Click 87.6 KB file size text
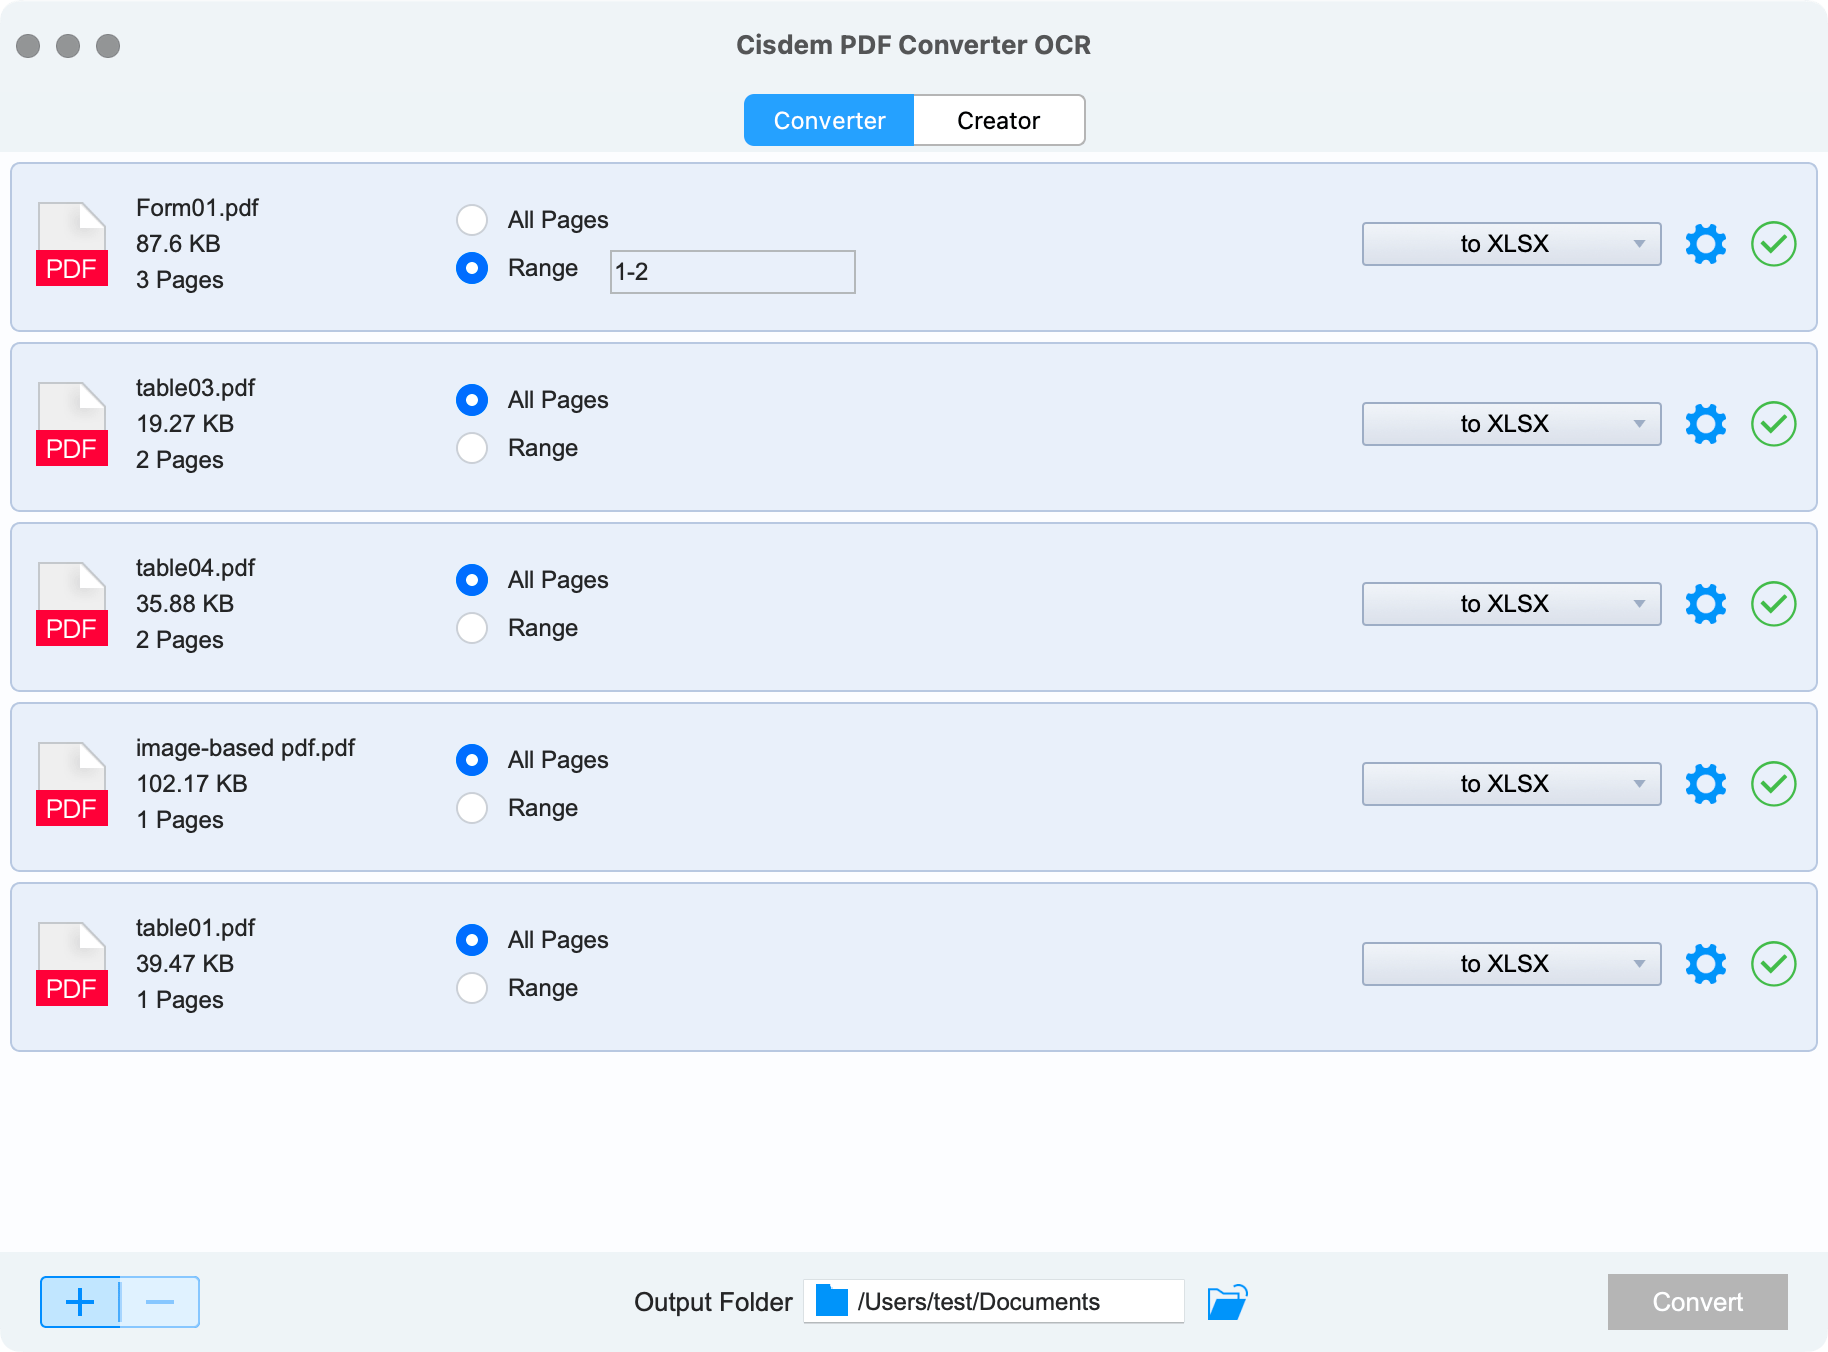 click(x=178, y=244)
